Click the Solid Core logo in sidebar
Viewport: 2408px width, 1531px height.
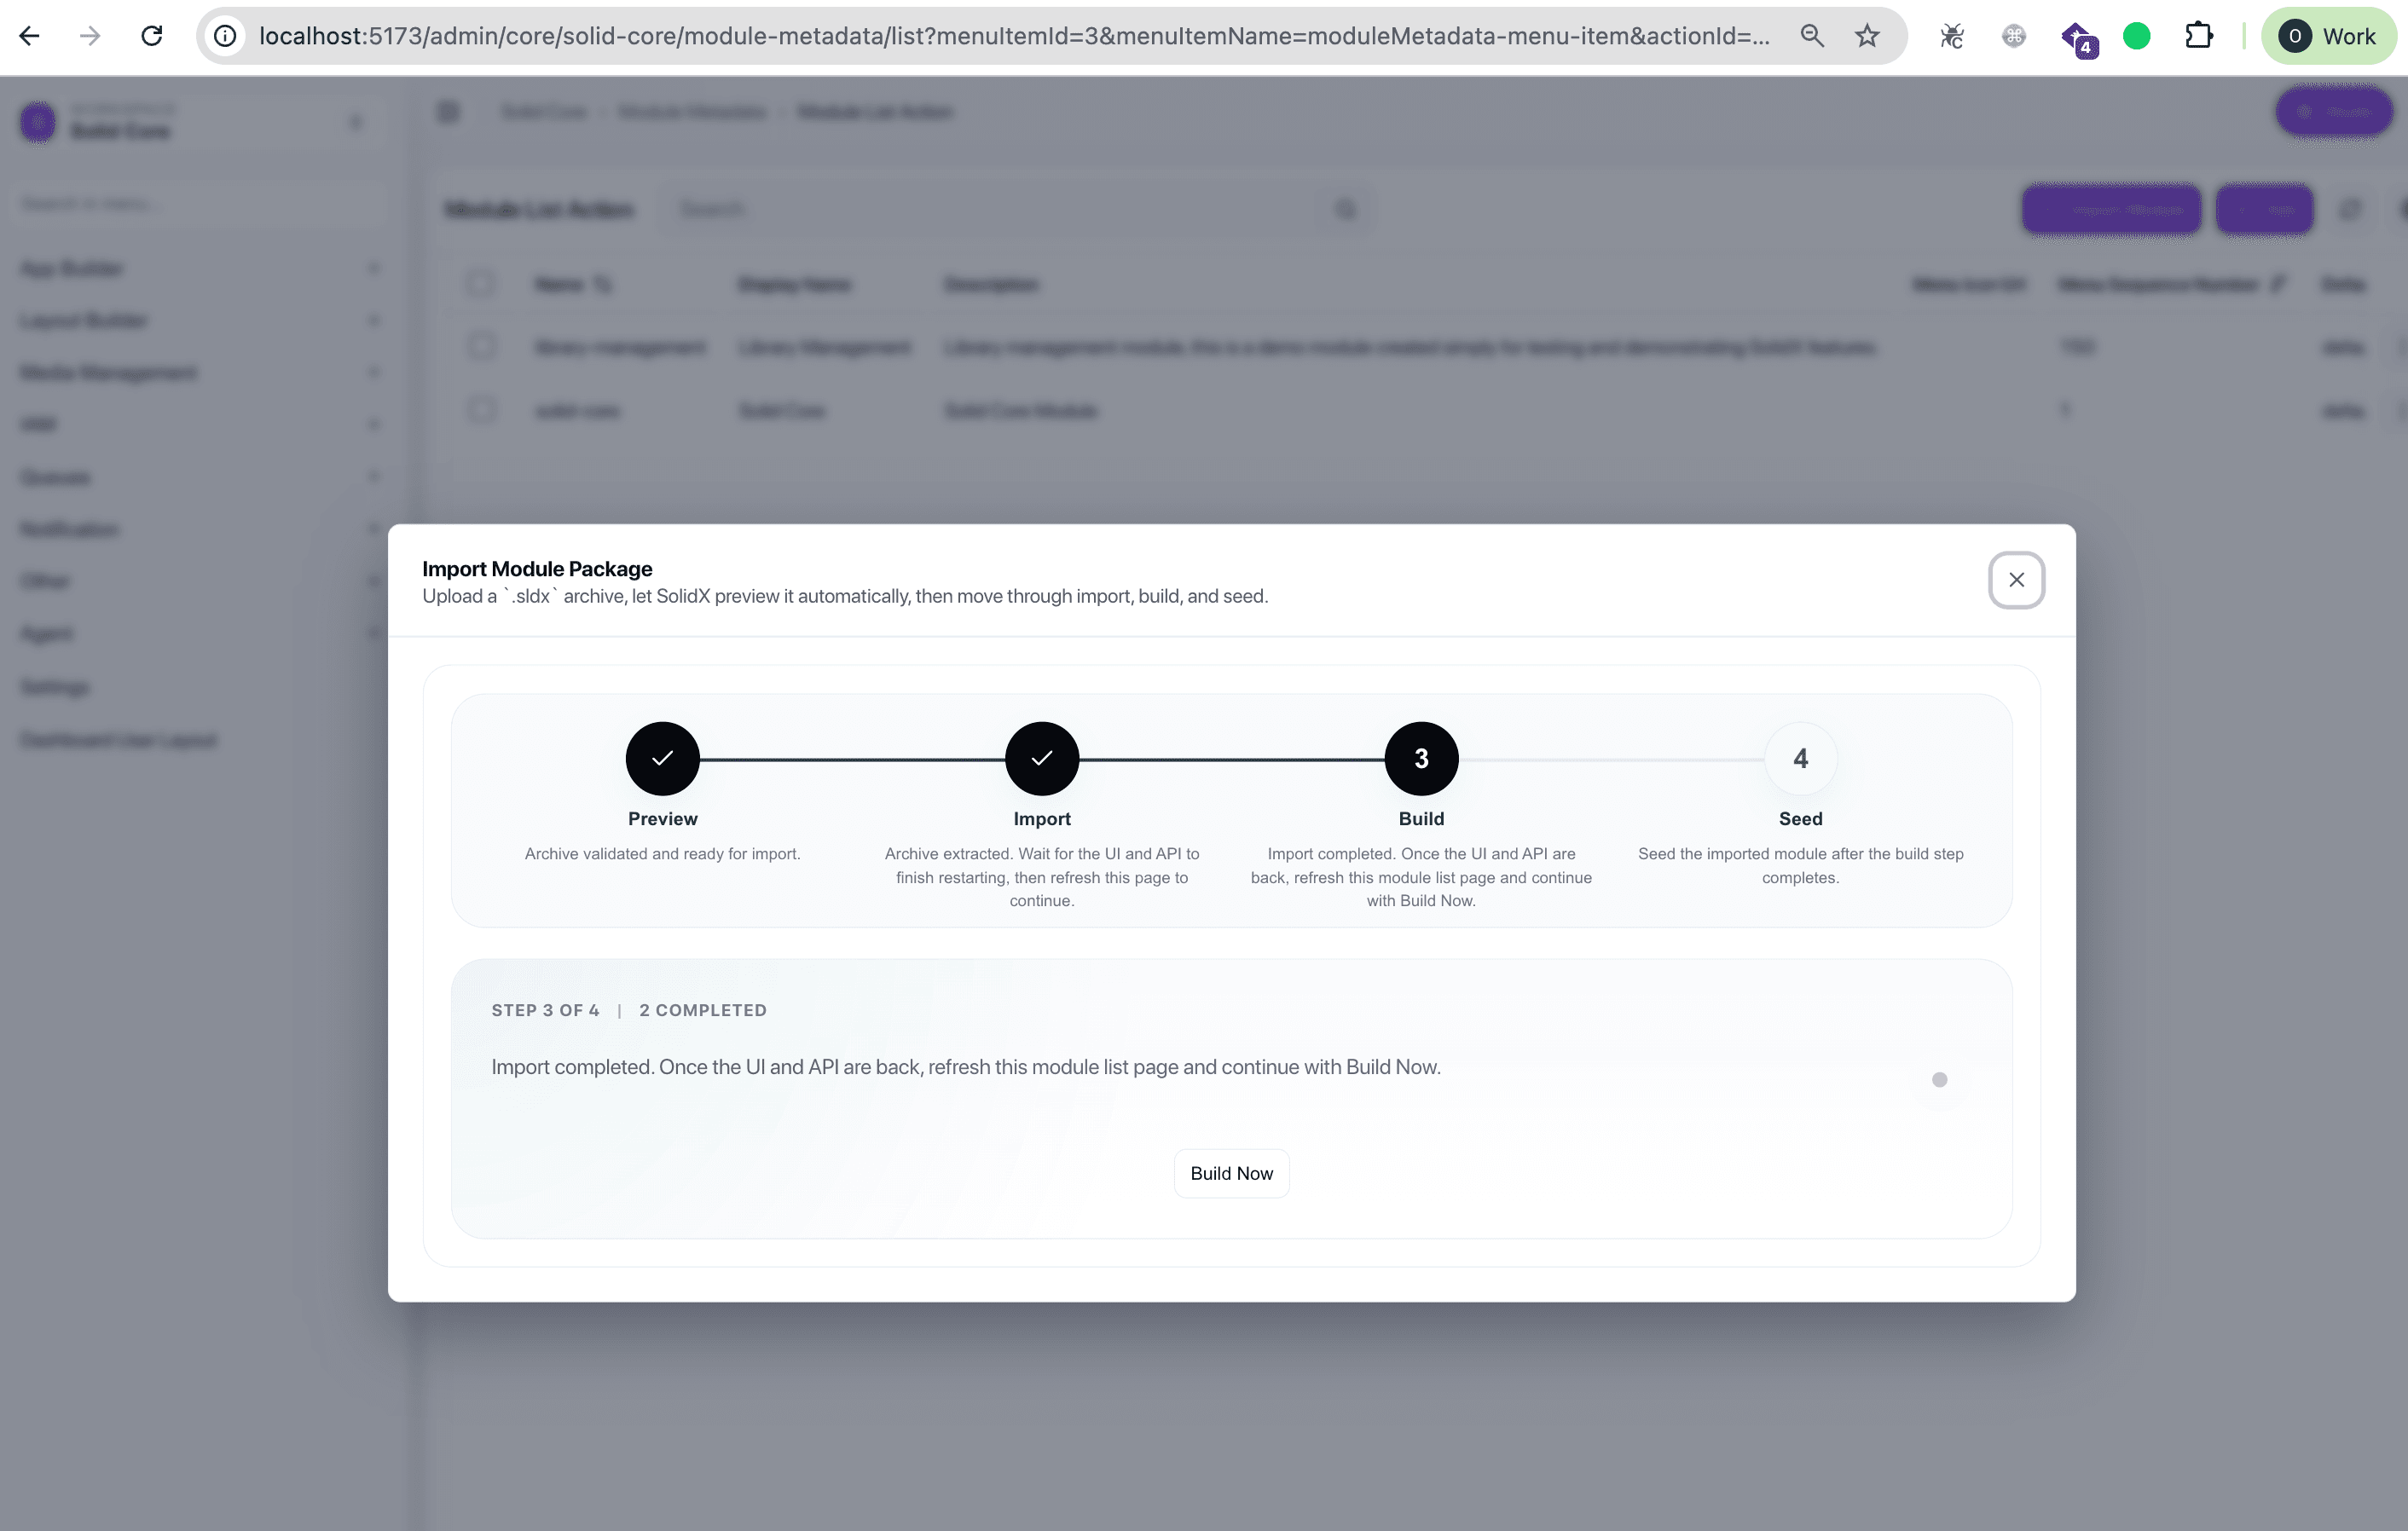(x=38, y=122)
